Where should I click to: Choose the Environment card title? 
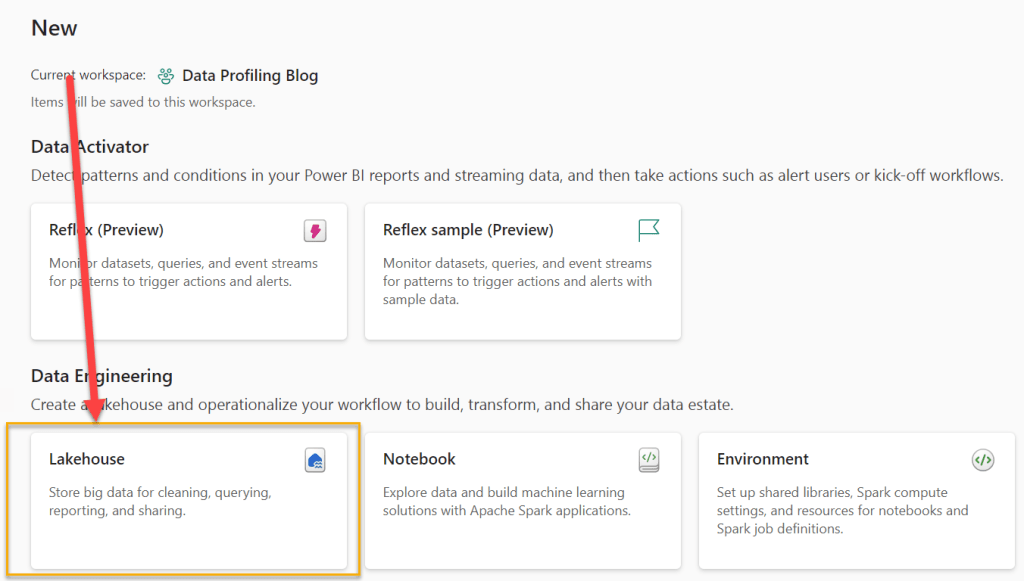coord(763,459)
